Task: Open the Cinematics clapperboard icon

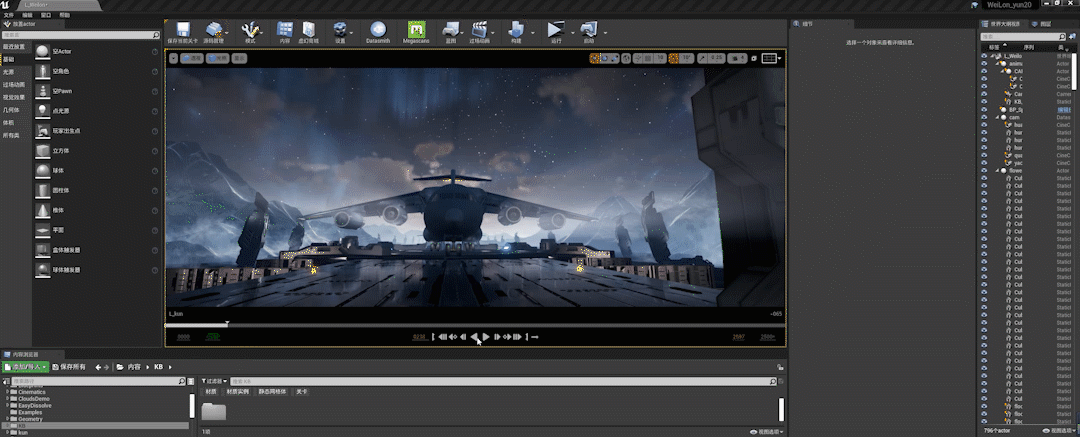Action: 479,30
